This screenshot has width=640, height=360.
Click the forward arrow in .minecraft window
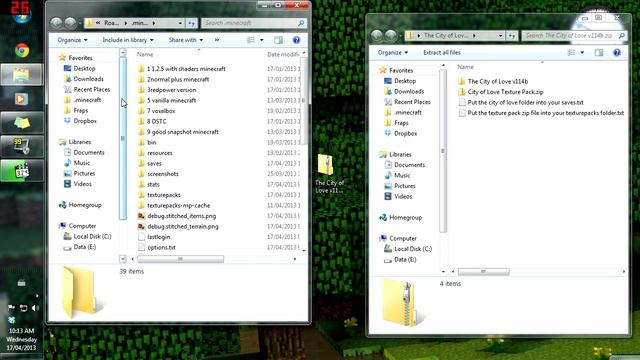70,23
